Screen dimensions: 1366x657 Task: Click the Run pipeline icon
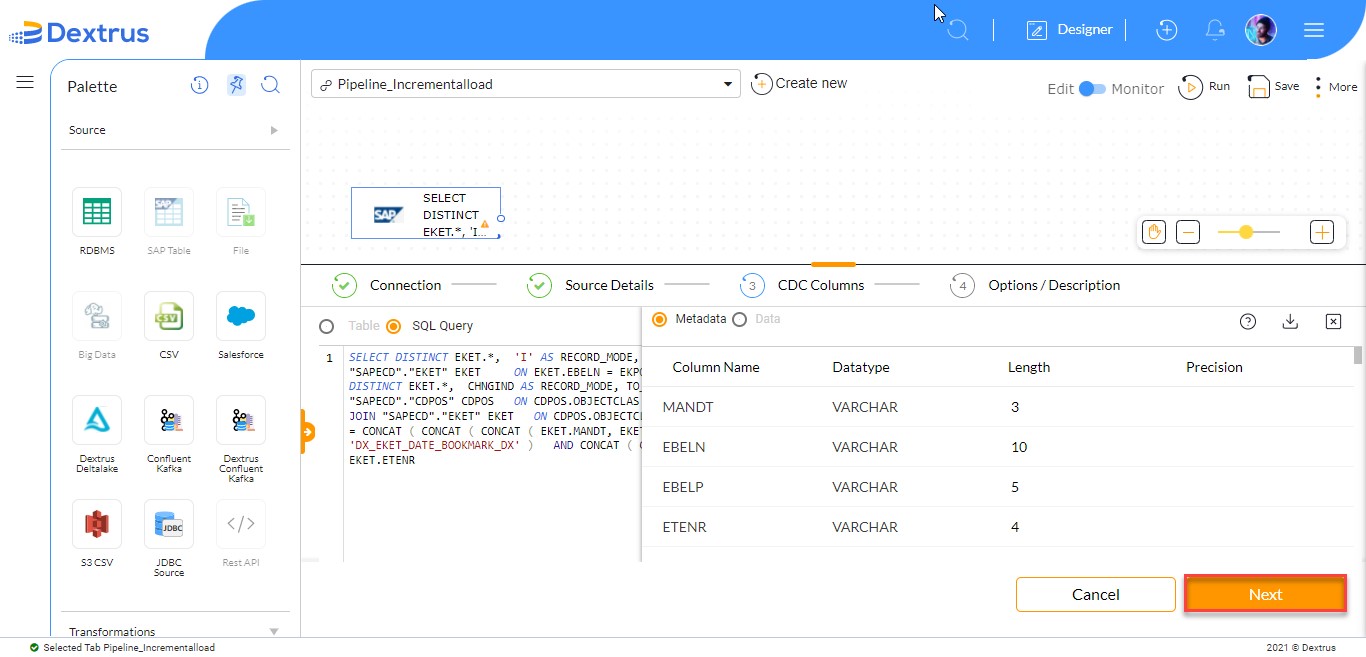pyautogui.click(x=1190, y=87)
